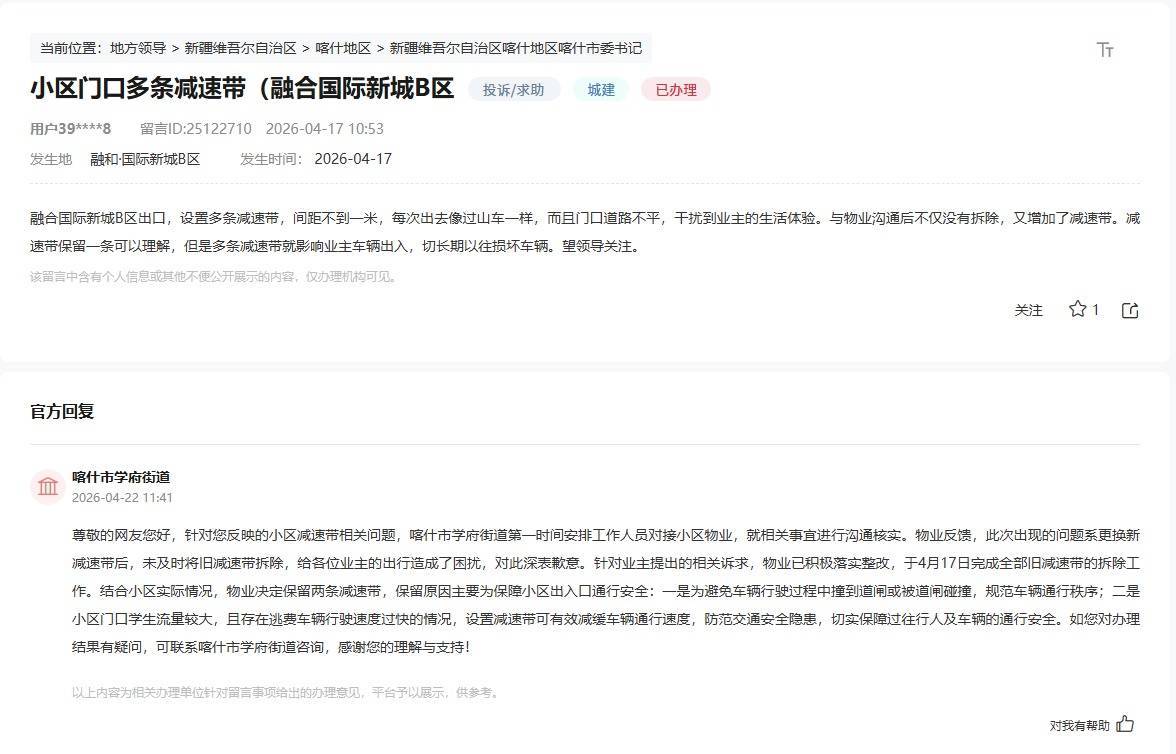Click the thumbs-up helpful icon
The image size is (1176, 754).
(x=1125, y=724)
